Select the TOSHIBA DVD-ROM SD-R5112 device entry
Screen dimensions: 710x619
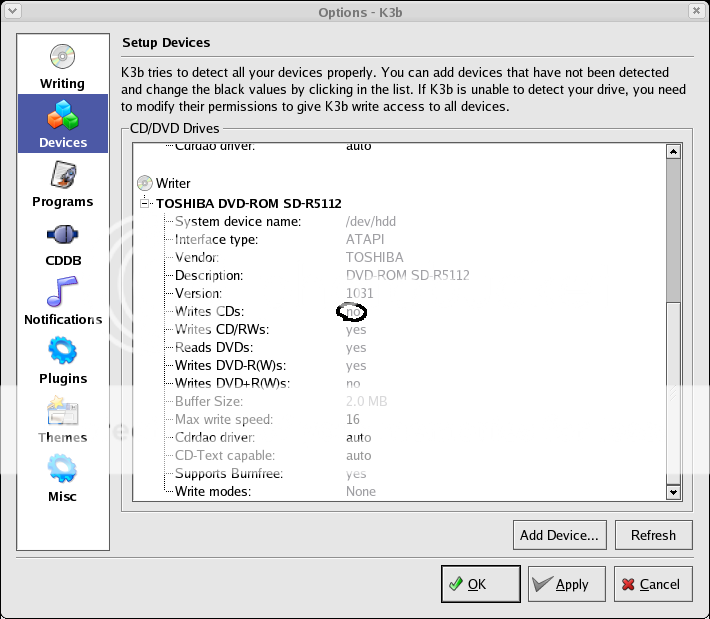(x=249, y=203)
